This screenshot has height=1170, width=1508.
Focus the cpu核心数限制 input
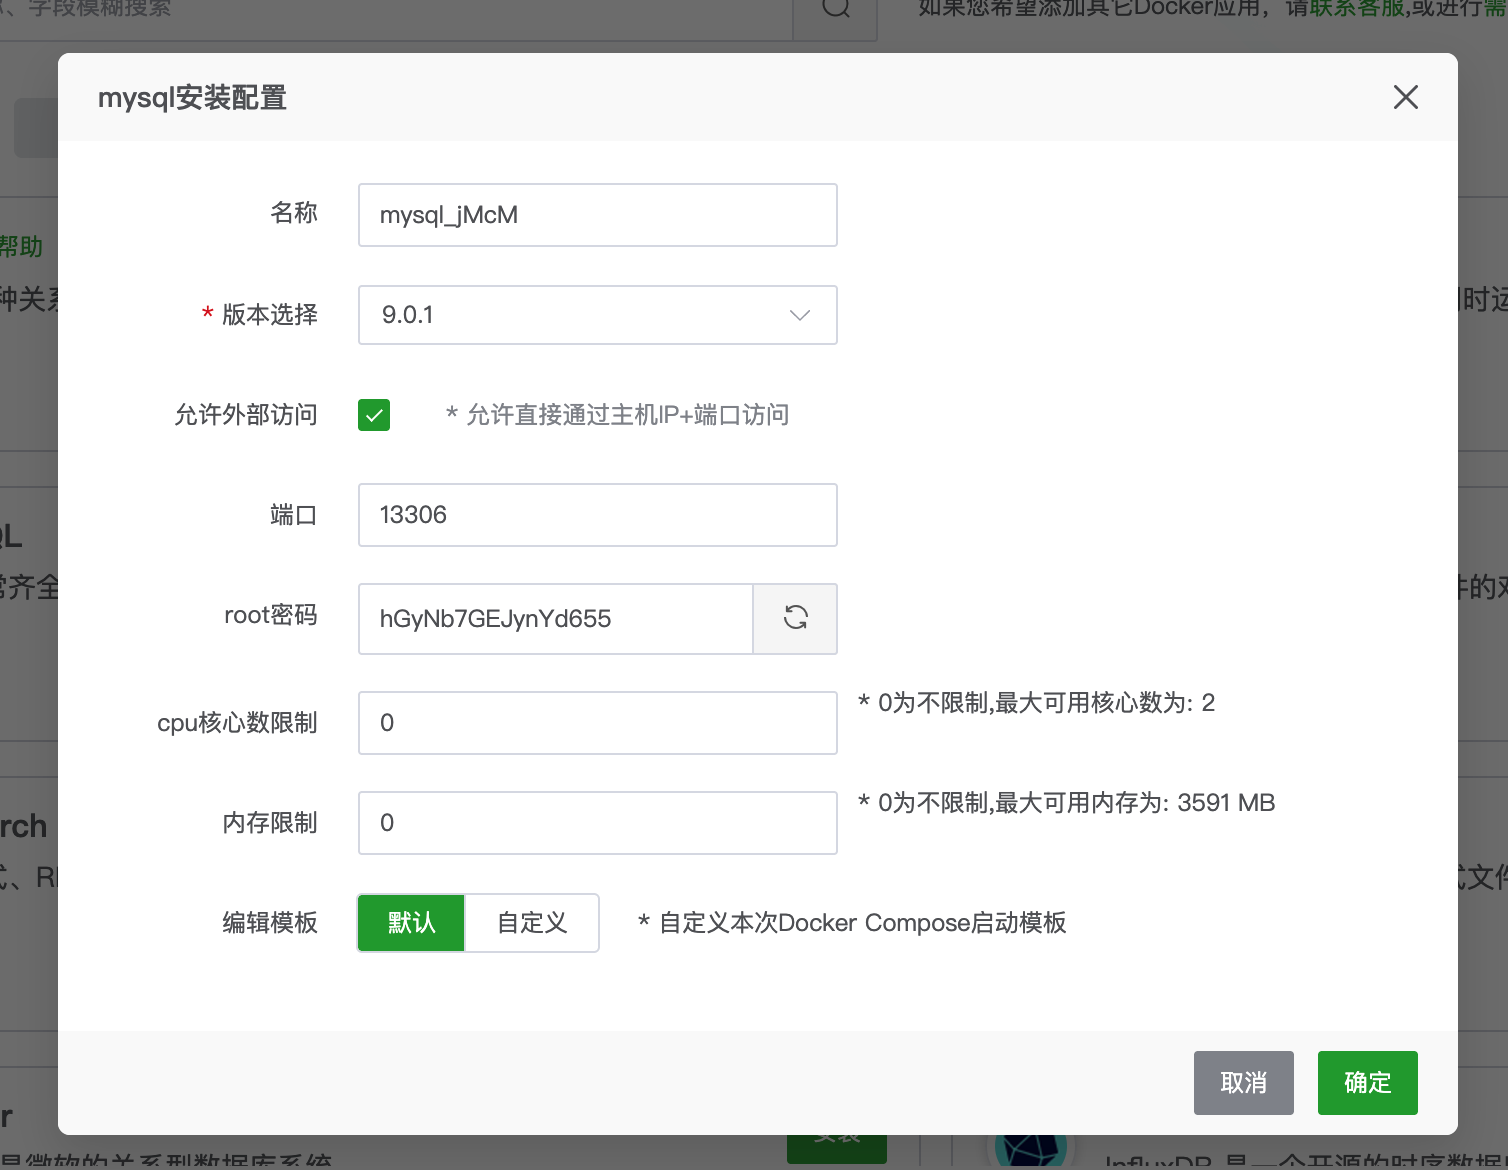pos(598,723)
